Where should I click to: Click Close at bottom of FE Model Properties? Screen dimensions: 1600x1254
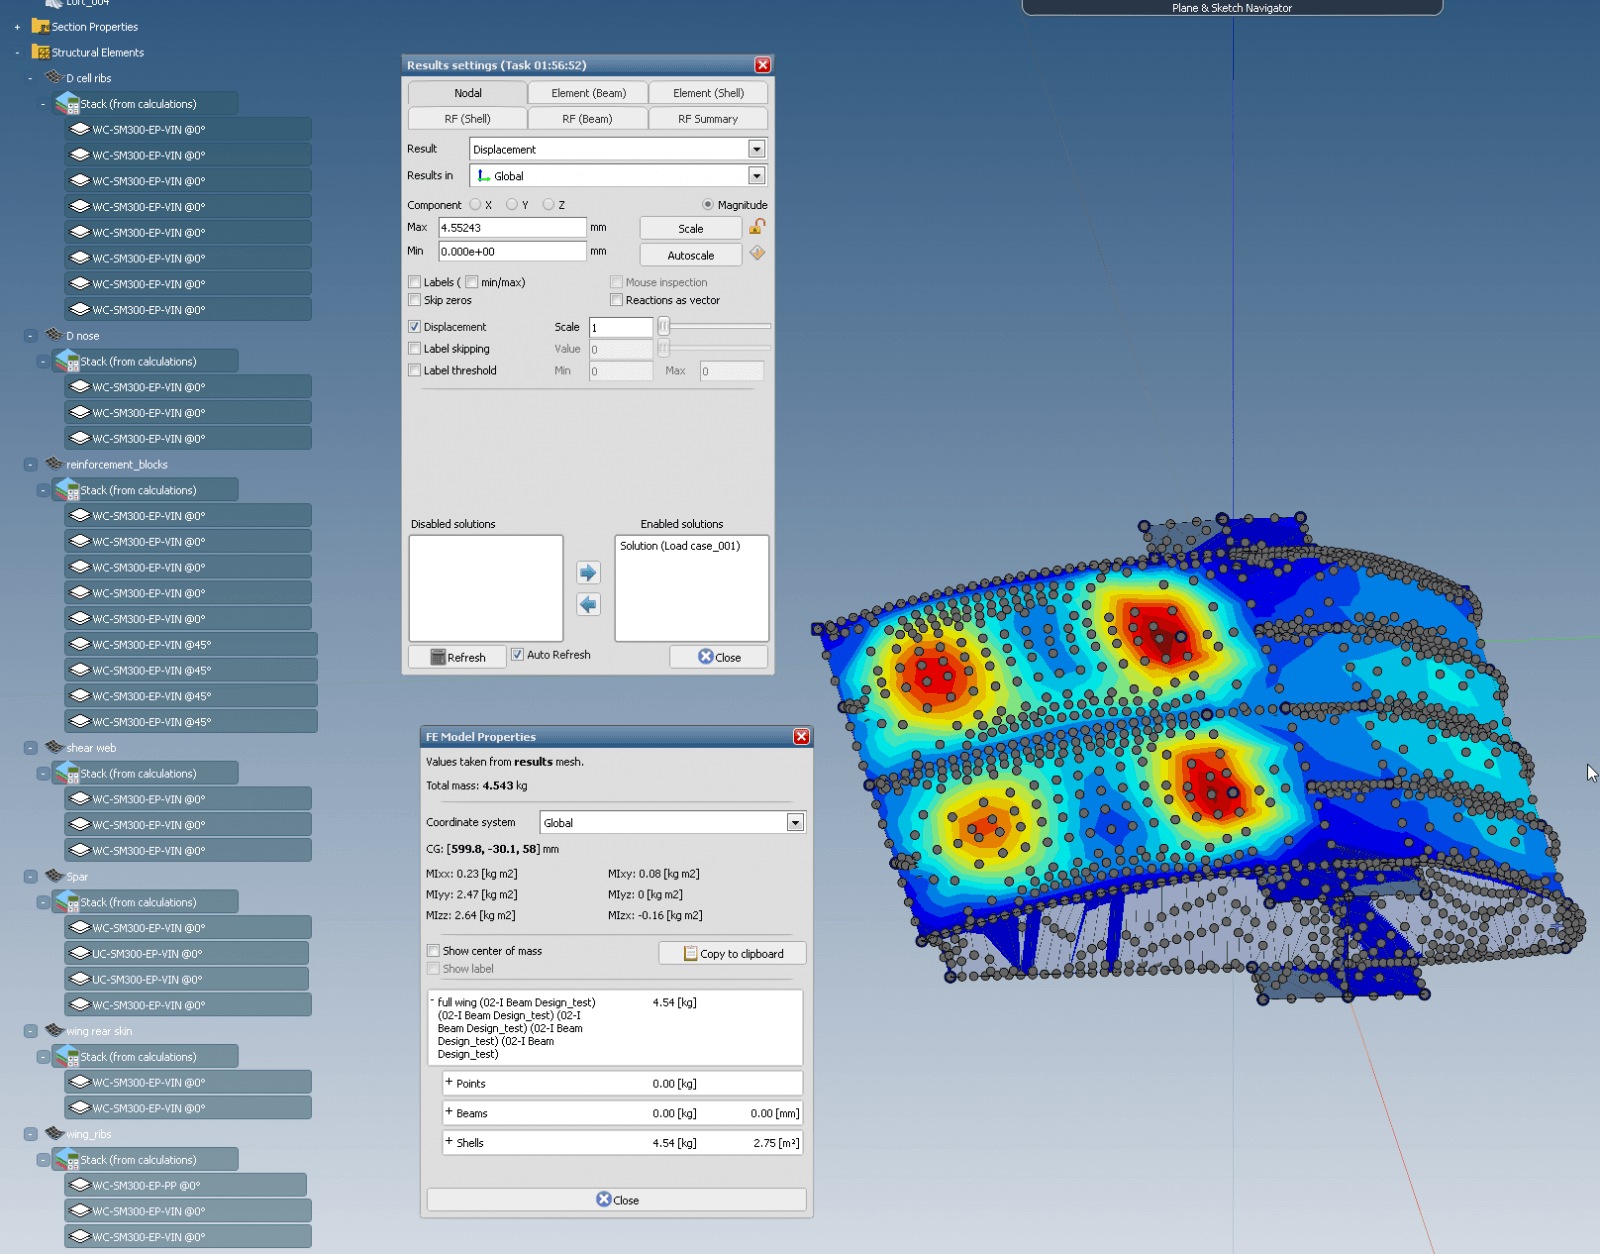[616, 1200]
